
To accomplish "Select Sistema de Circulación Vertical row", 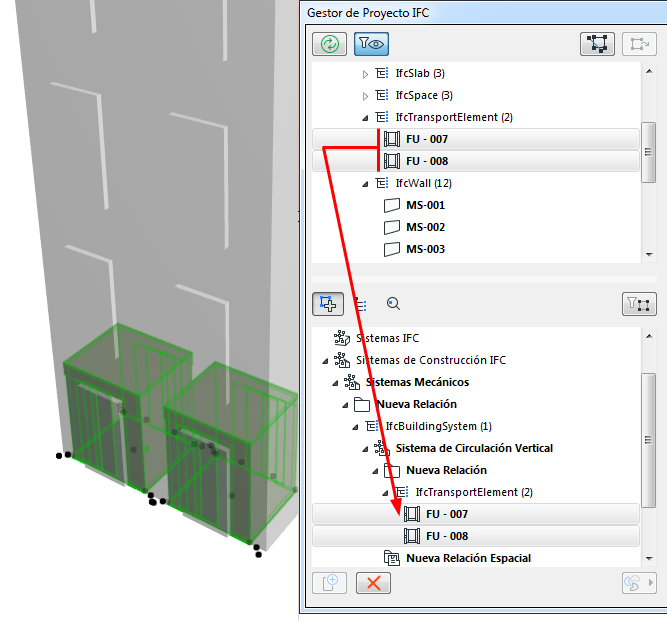I will click(474, 448).
